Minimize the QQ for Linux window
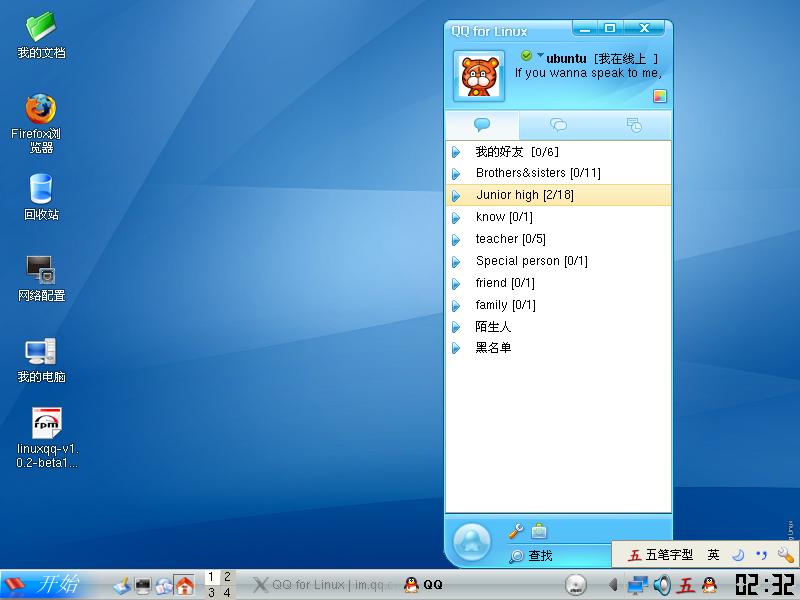 coord(585,29)
